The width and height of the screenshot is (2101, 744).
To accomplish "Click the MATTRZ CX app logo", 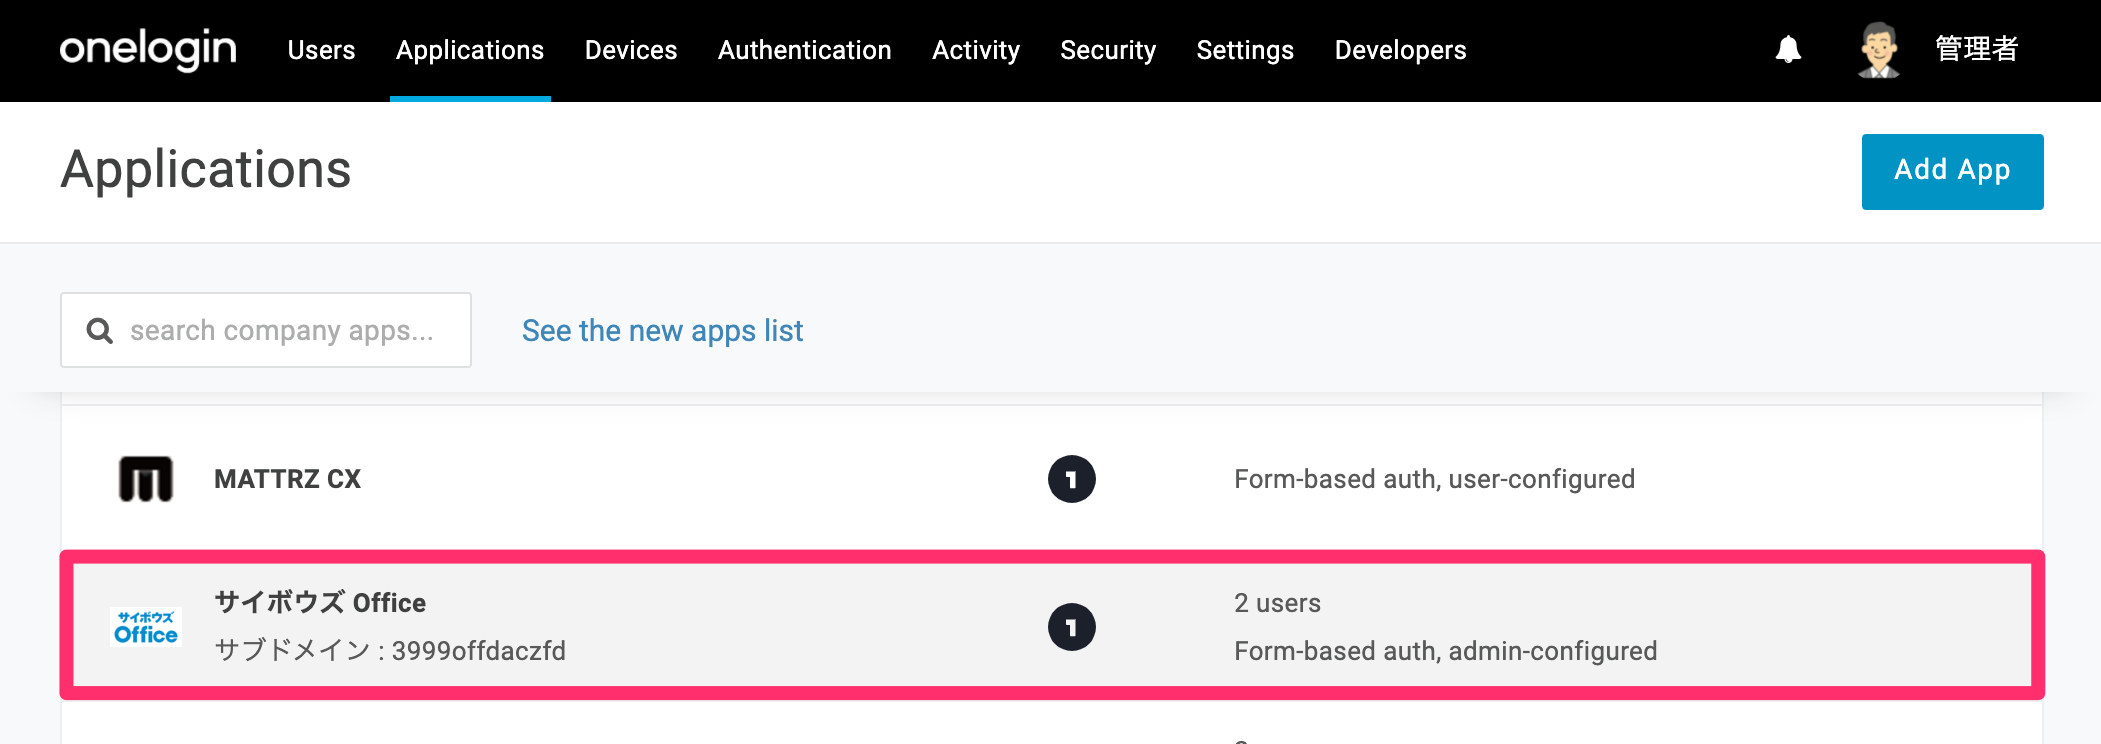I will 146,479.
